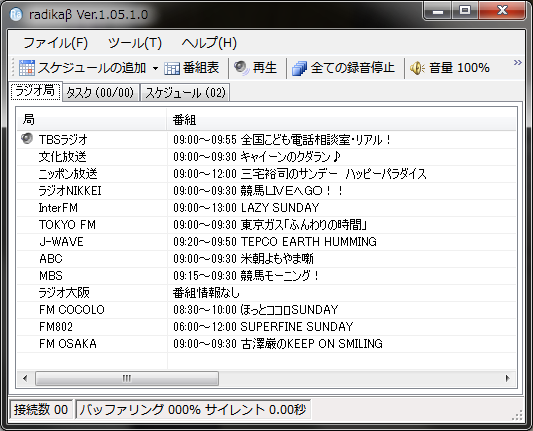Open the ファイル(F) menu
The width and height of the screenshot is (533, 431).
coord(55,43)
